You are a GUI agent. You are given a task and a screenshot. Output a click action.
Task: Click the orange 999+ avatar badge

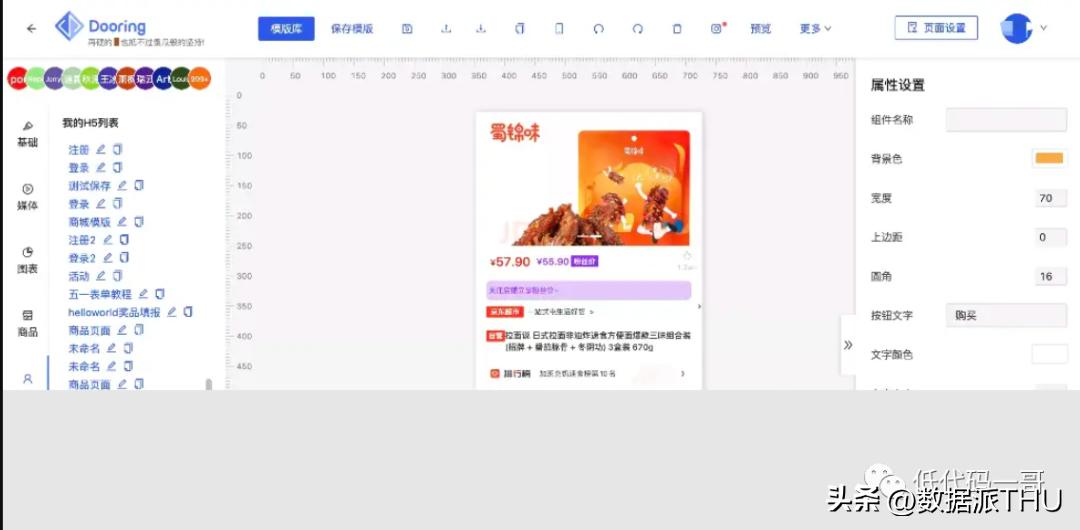[200, 79]
